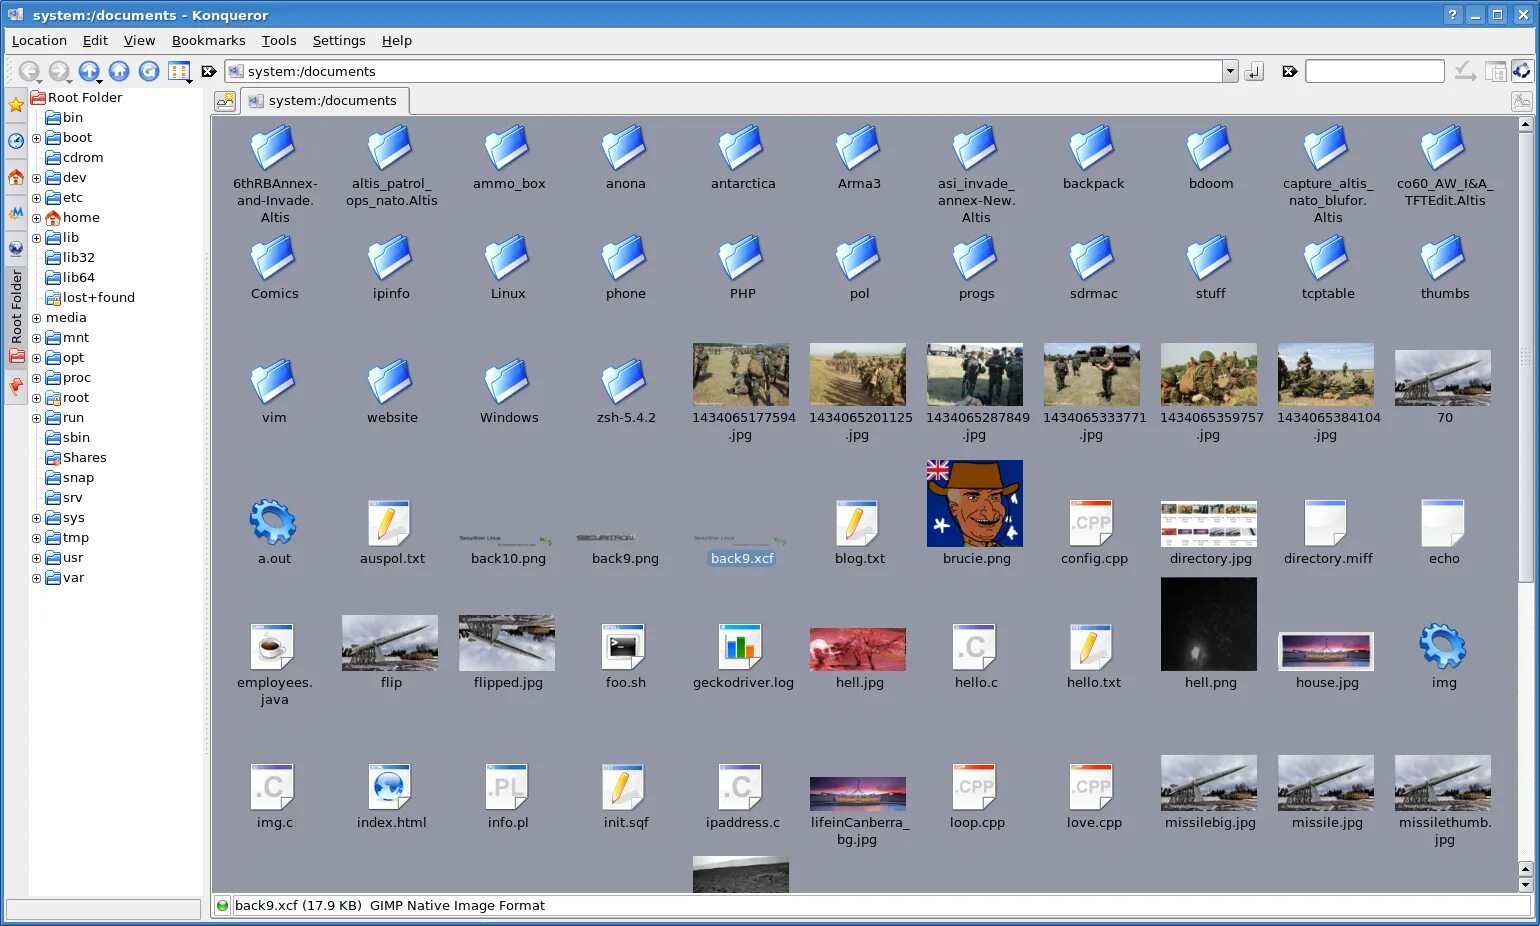Click the Kubuntu animated logo in toolbar
This screenshot has width=1540, height=926.
click(x=1521, y=71)
